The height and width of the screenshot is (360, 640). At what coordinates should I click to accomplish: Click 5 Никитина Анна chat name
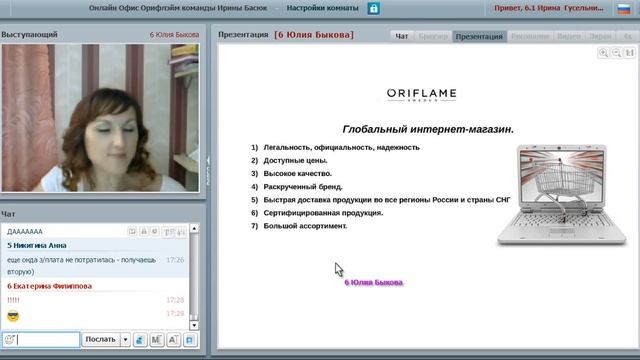click(x=37, y=245)
